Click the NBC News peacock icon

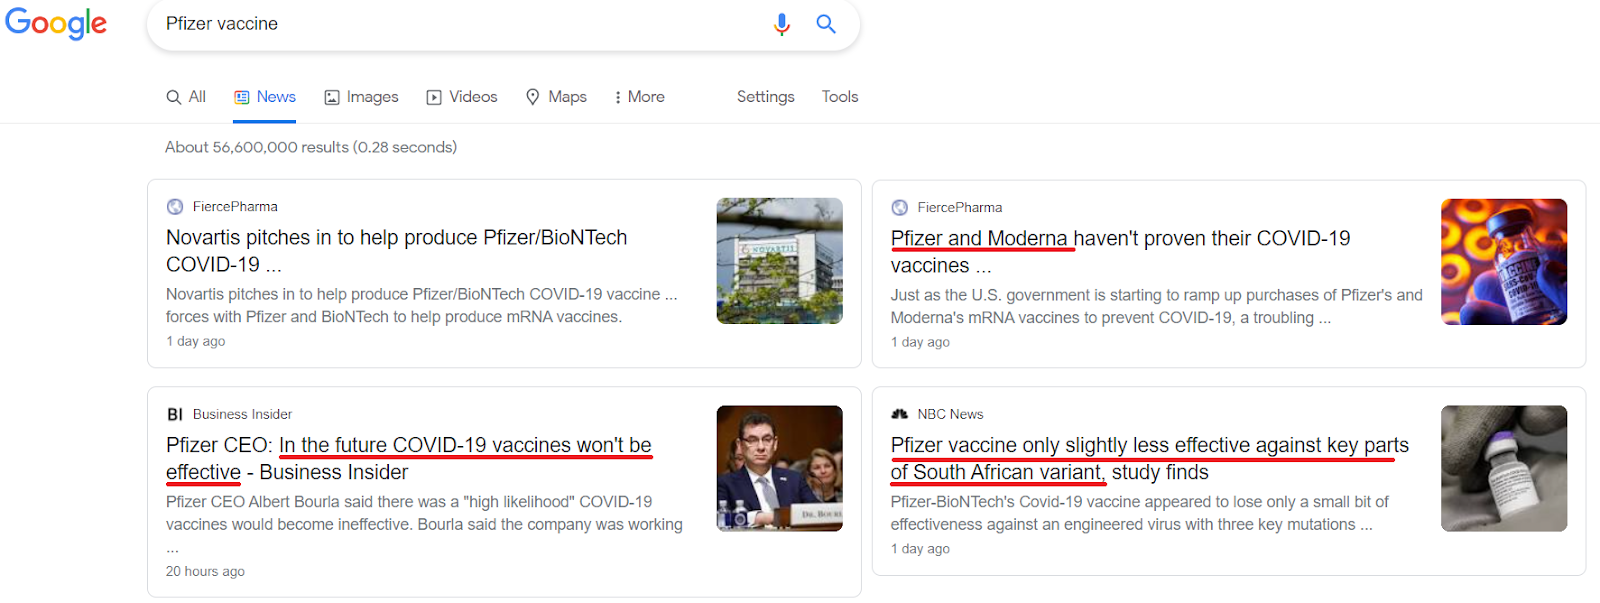coord(899,414)
